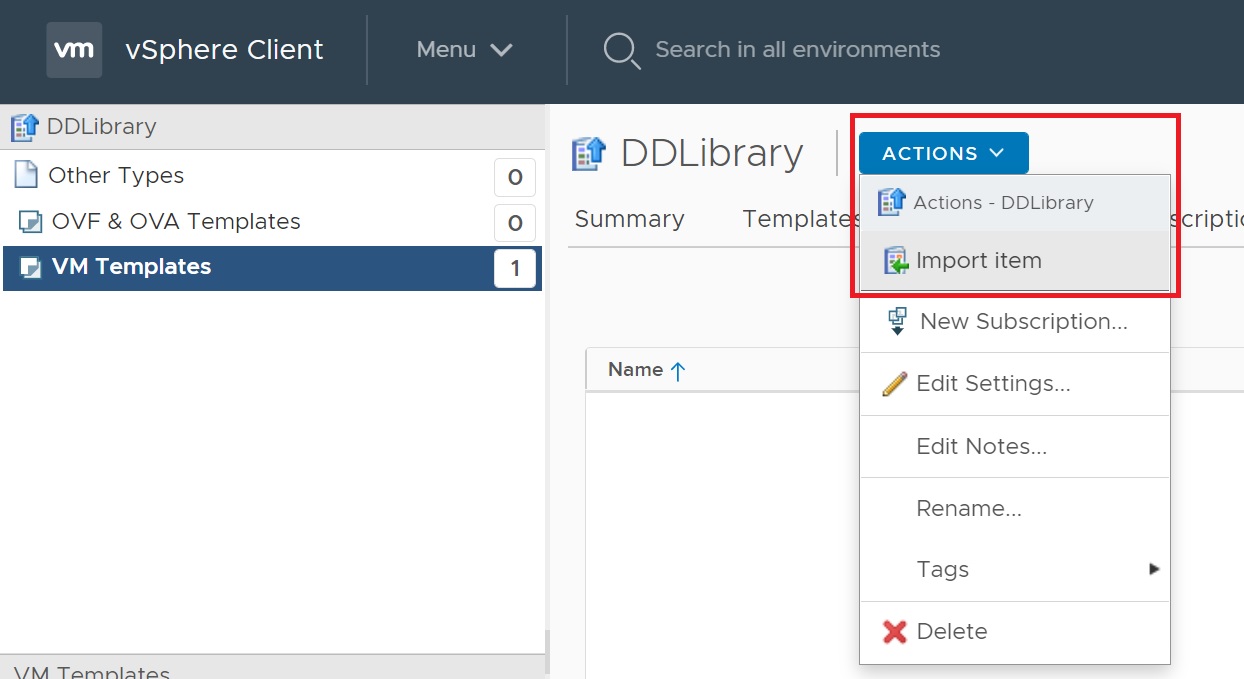Choose Edit Notes from actions menu
Screen dimensions: 1244x679
(x=981, y=447)
